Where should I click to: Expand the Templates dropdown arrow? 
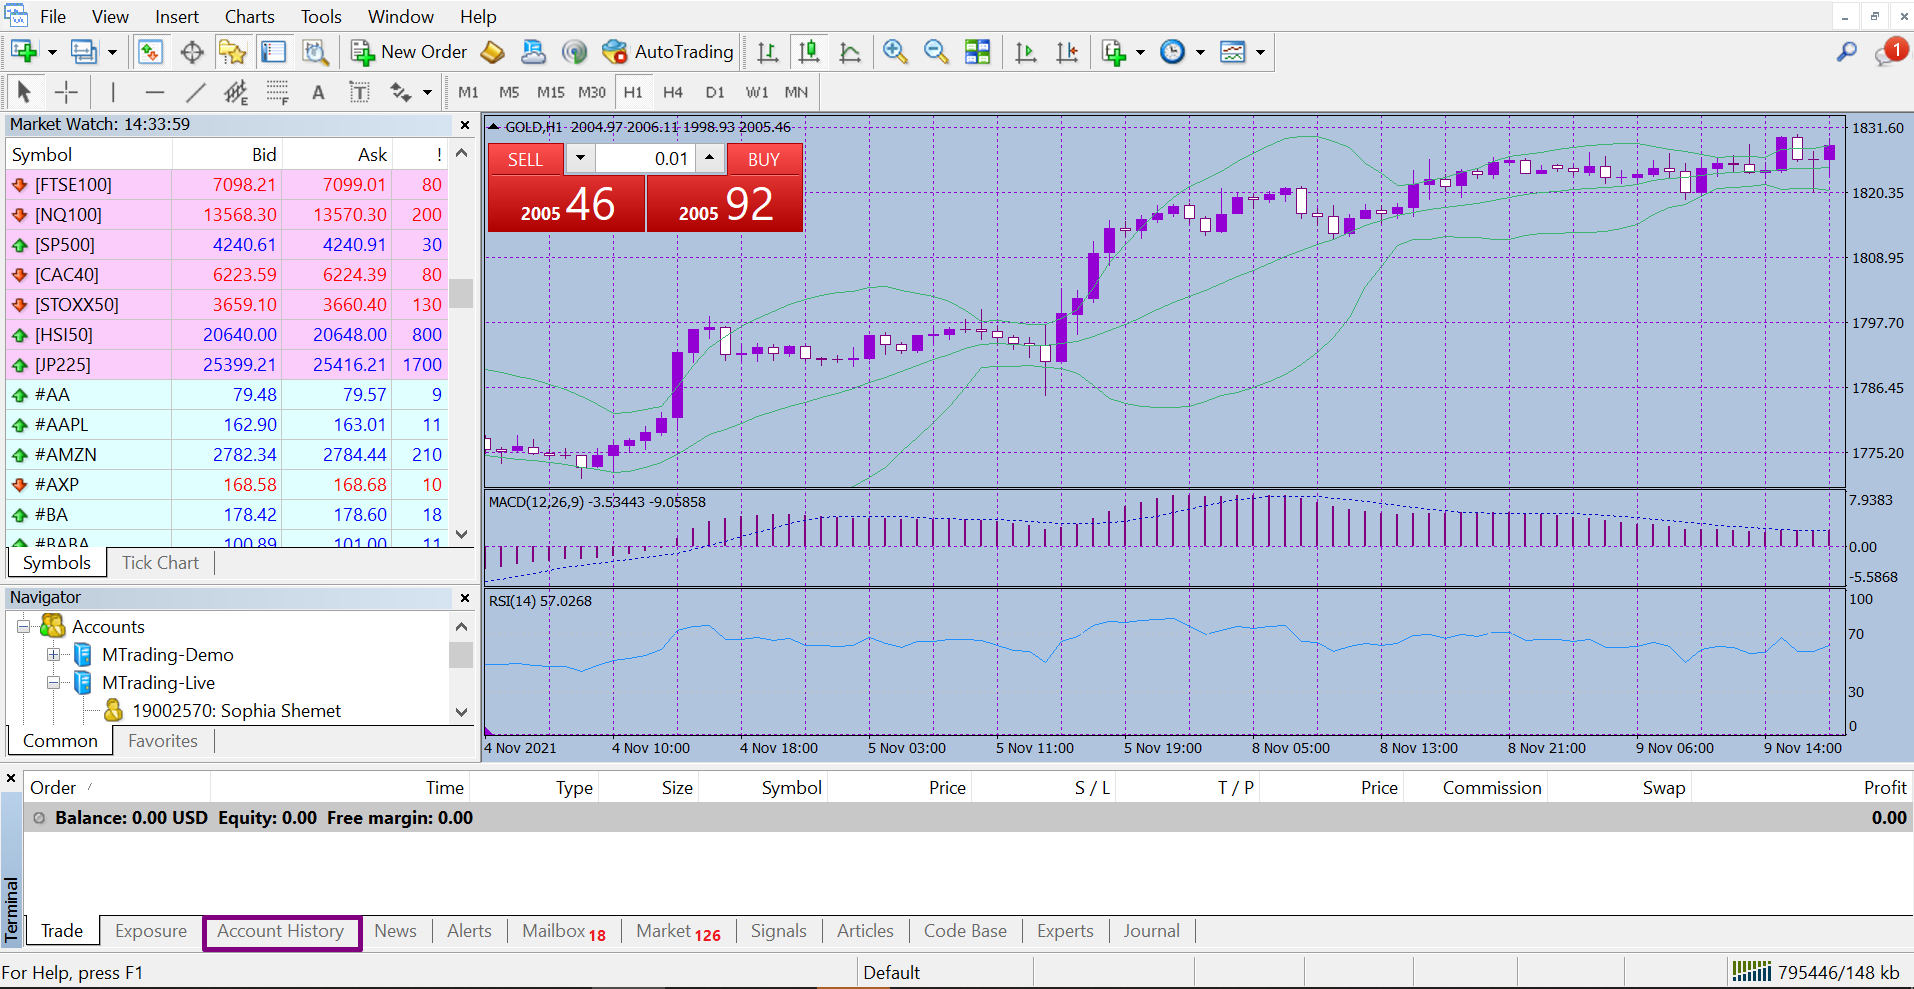[x=1260, y=52]
